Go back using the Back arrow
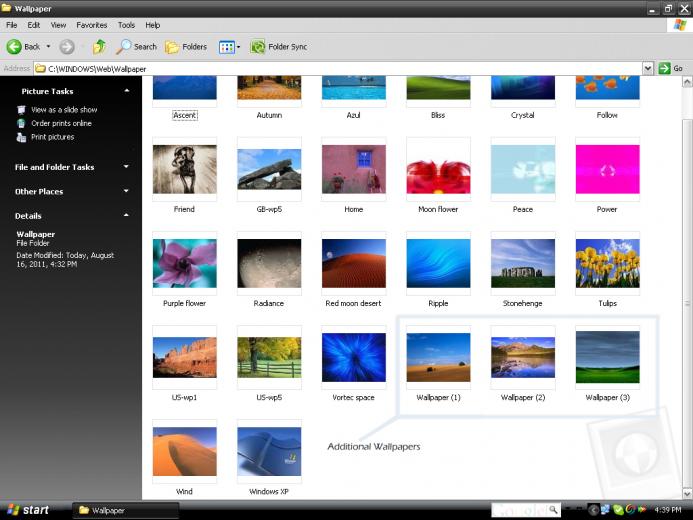Image resolution: width=693 pixels, height=520 pixels. click(x=23, y=46)
